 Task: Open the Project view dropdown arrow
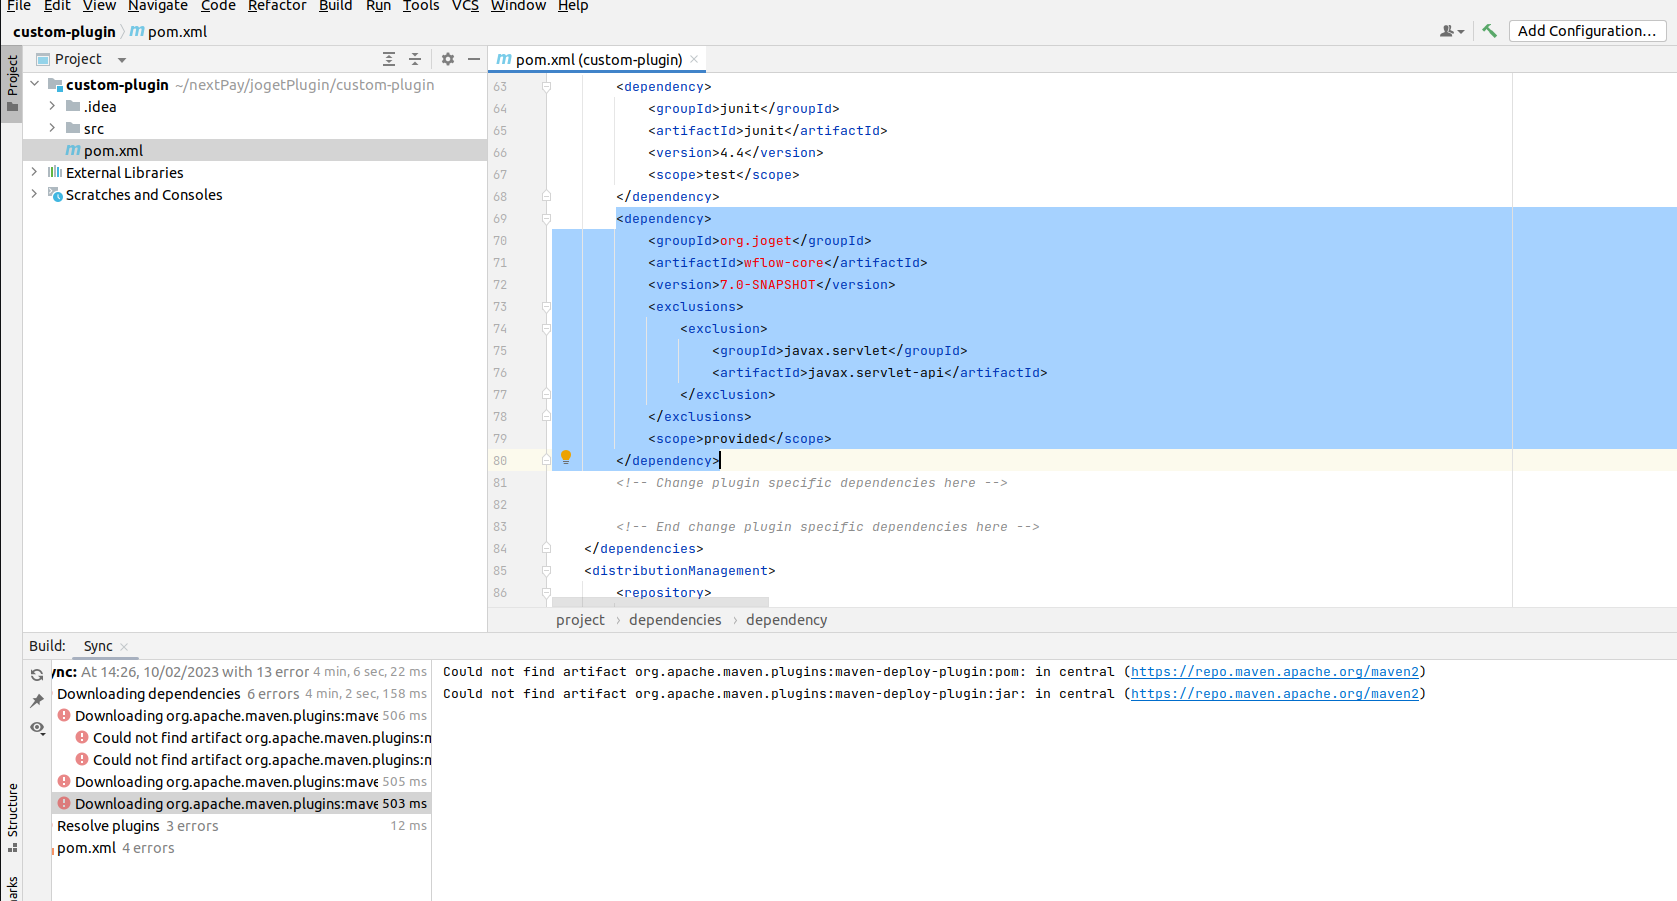tap(122, 60)
